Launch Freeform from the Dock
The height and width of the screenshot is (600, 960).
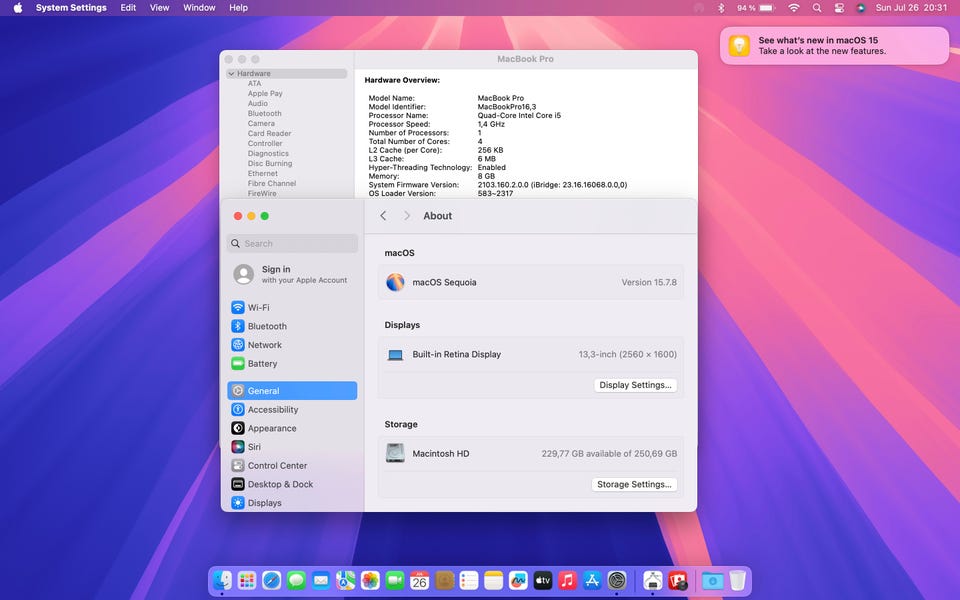(x=518, y=580)
